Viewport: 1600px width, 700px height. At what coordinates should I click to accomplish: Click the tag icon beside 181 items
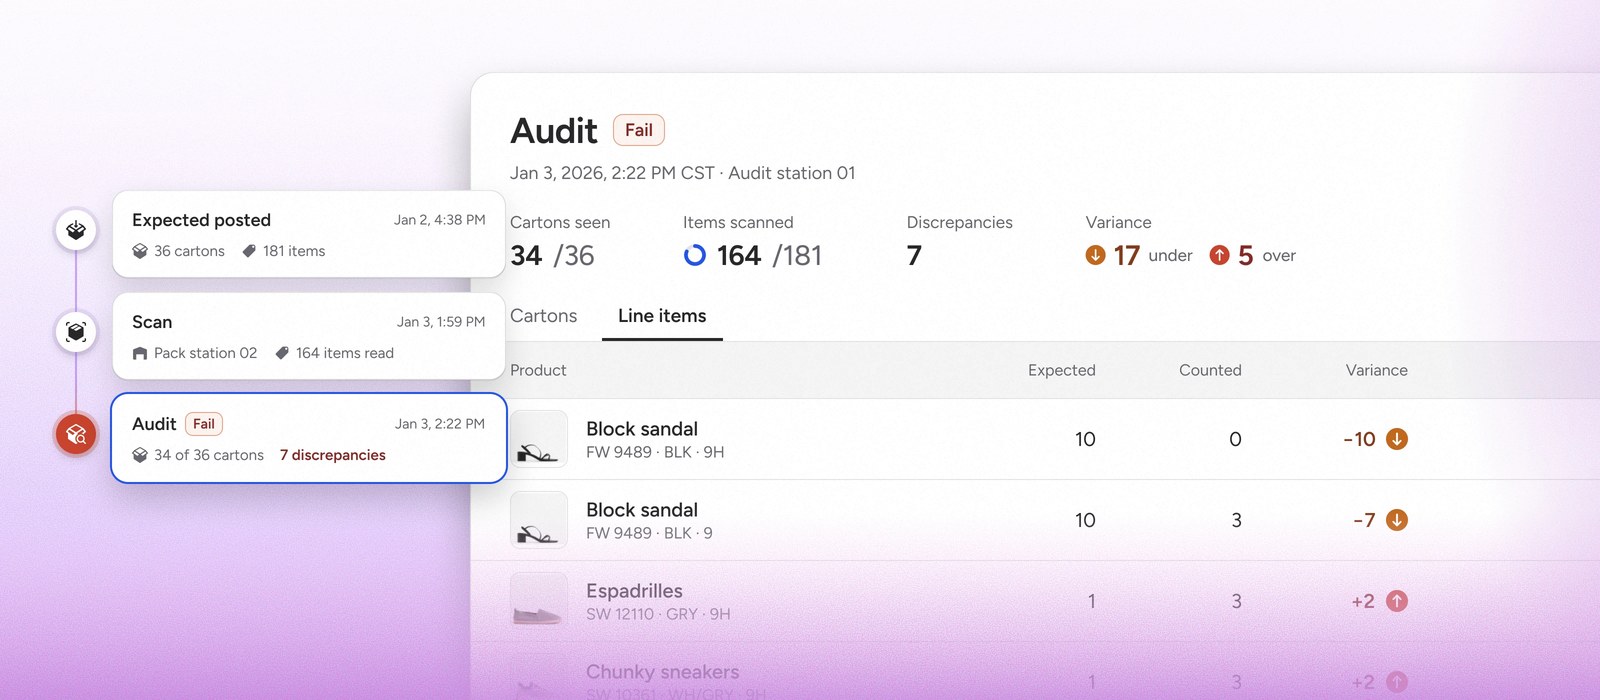[249, 251]
